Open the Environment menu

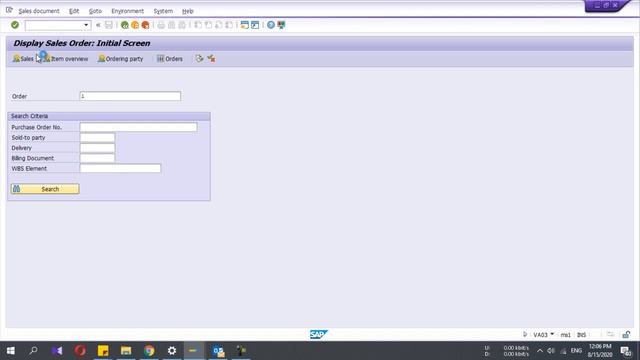pos(127,11)
